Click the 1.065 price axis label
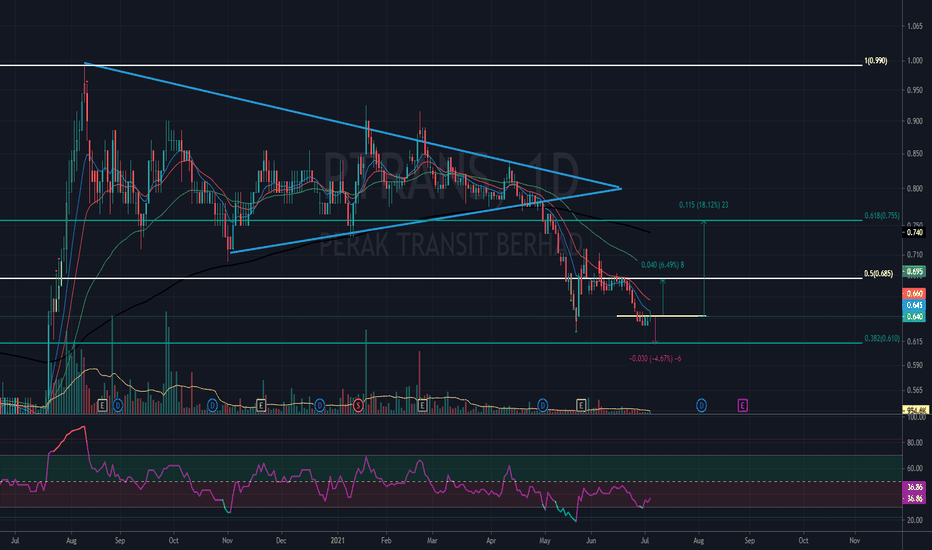Screen dimensions: 932x550 [915, 26]
